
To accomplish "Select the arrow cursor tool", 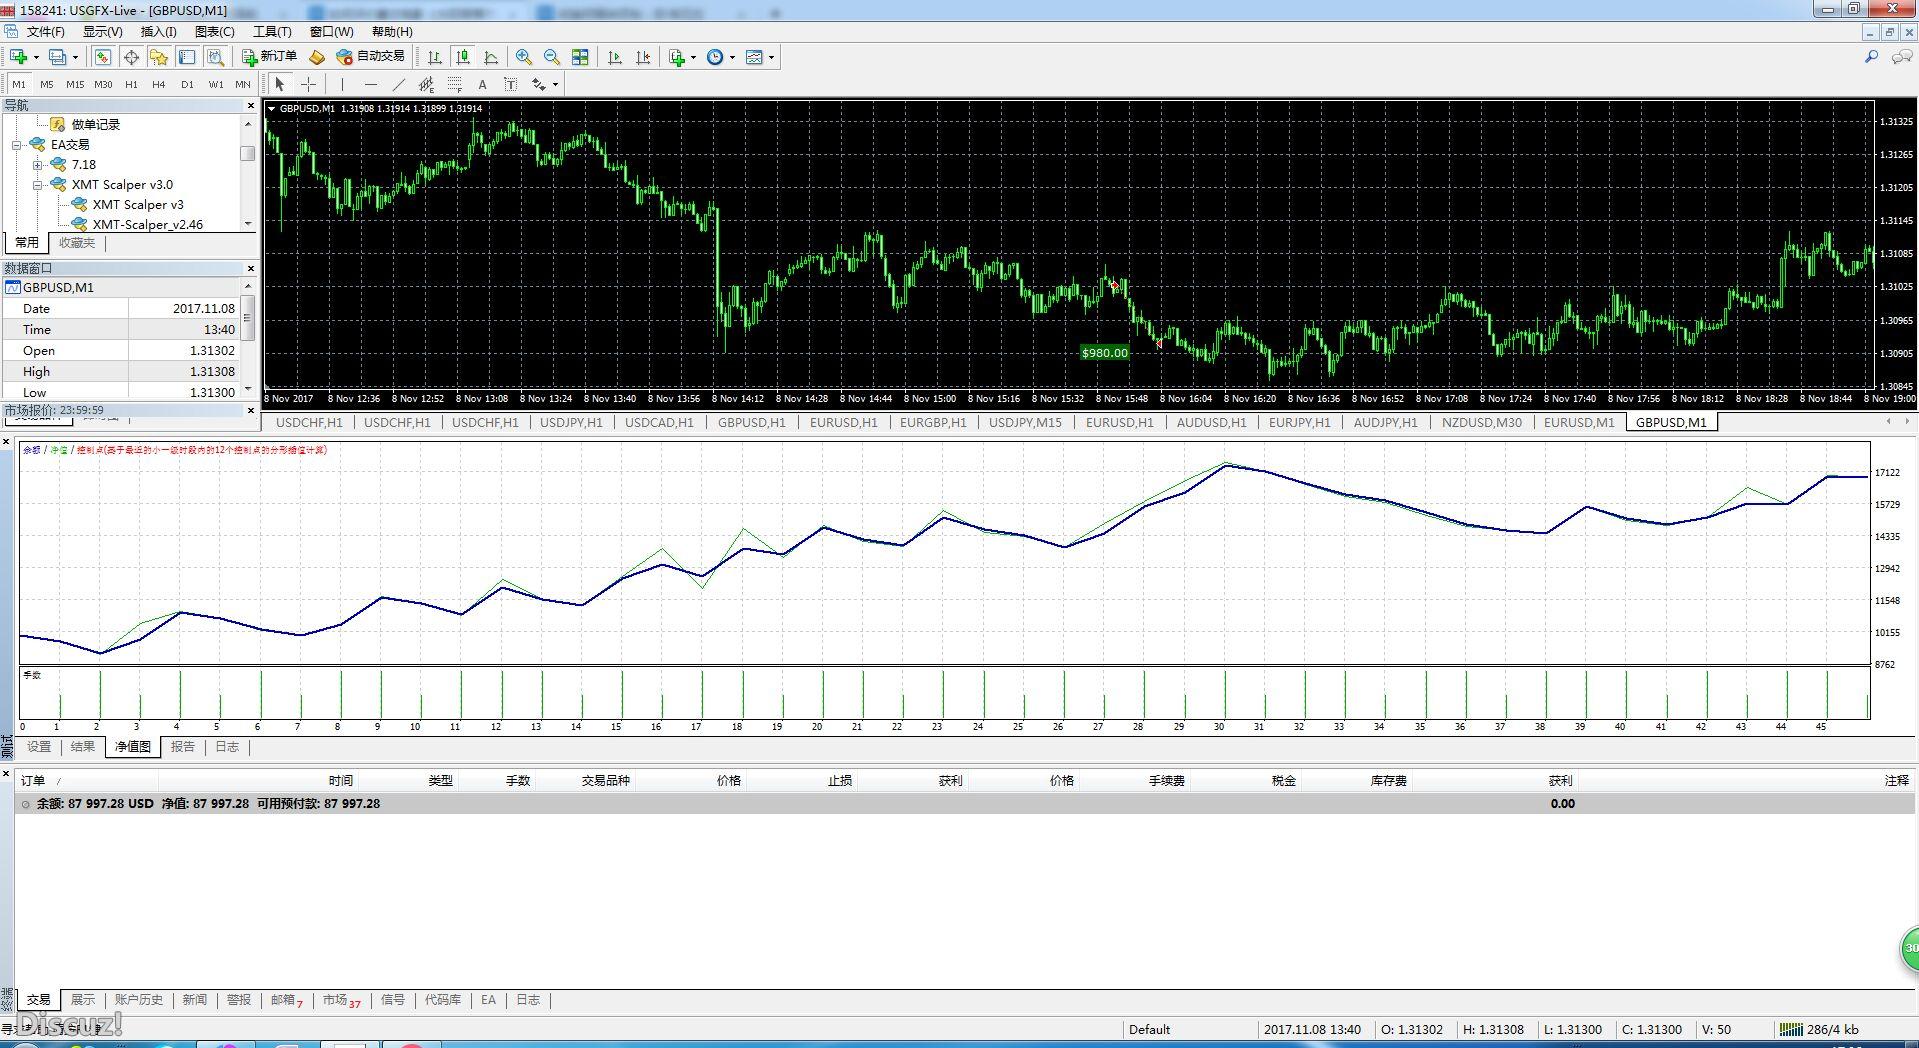I will [280, 84].
